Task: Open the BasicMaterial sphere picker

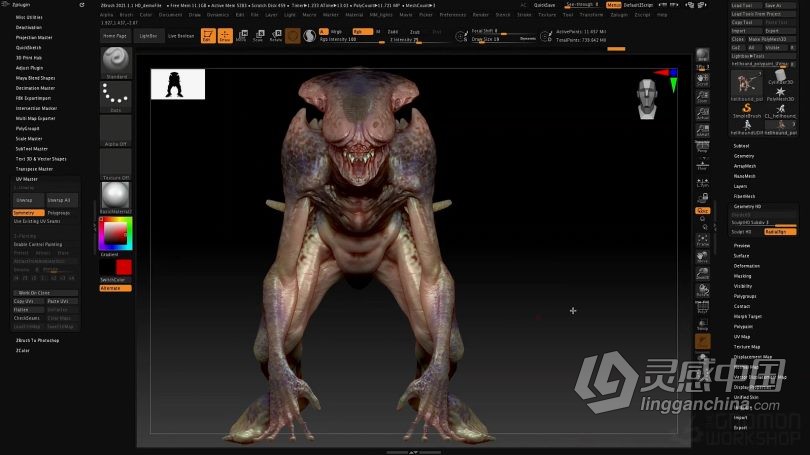Action: (116, 198)
